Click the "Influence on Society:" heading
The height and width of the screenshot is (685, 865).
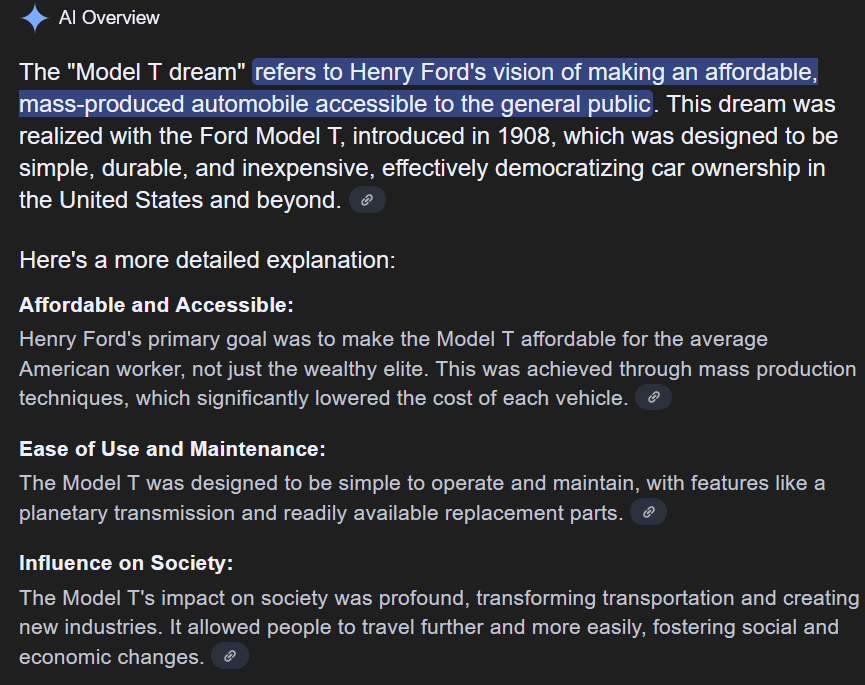click(126, 563)
